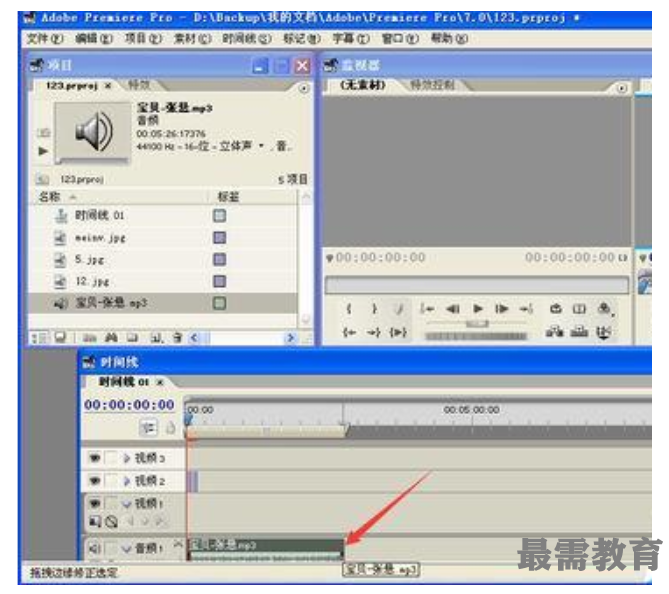669x594 pixels.
Task: Open the 字幕 menu
Action: (351, 38)
